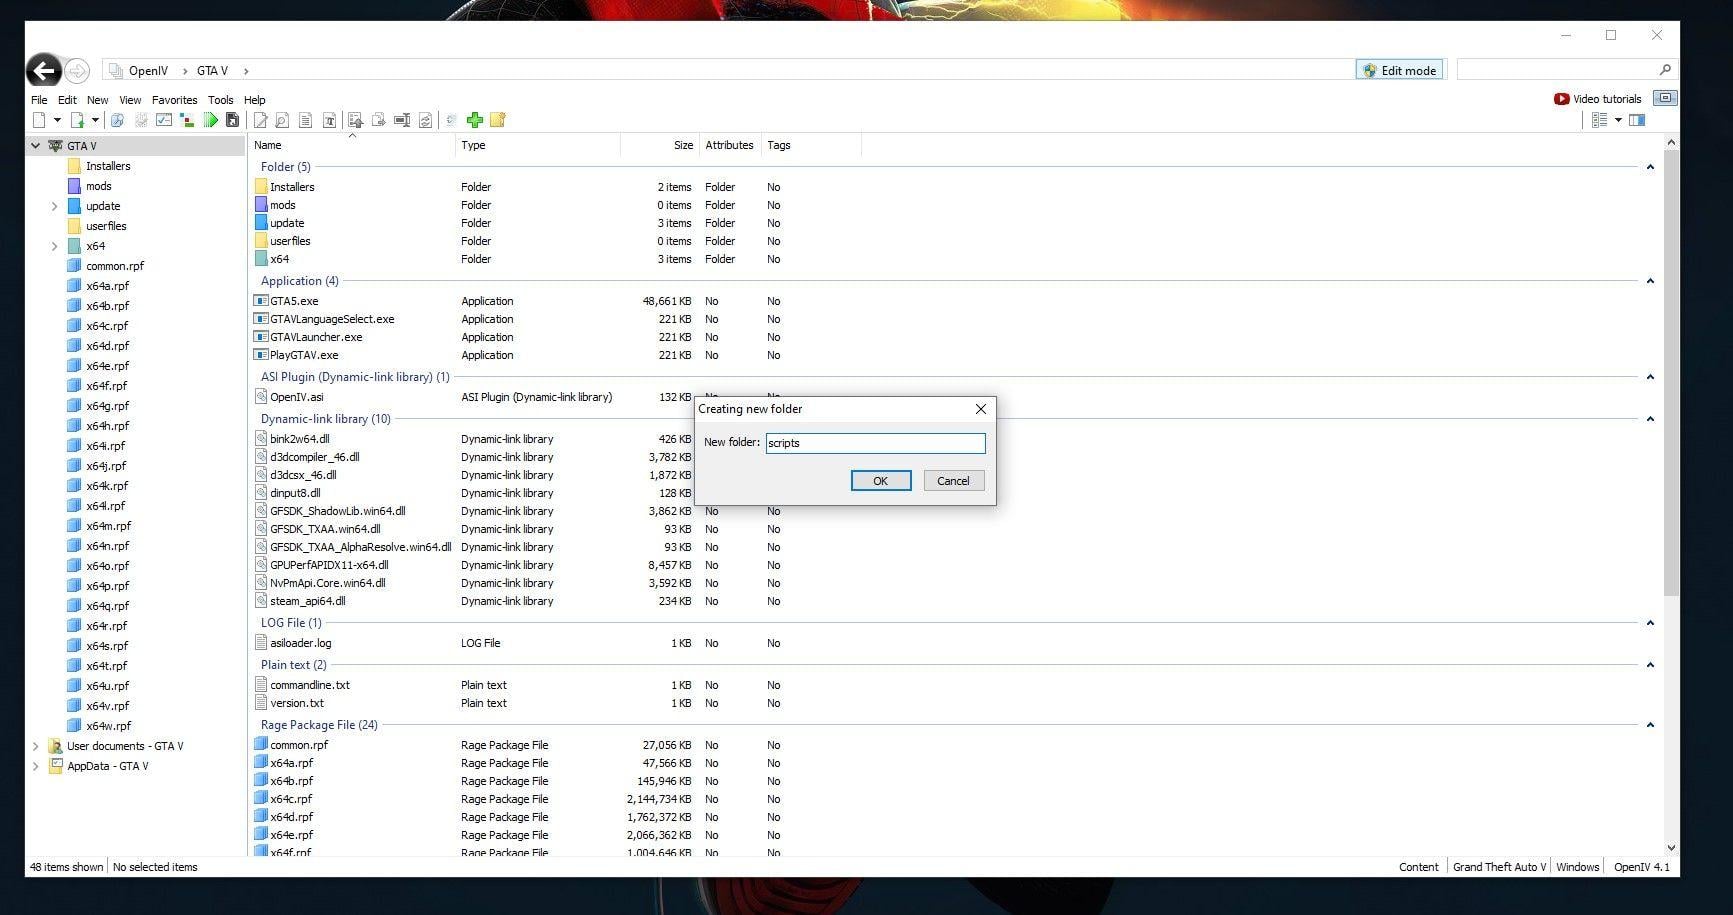Click the magnifier search icon in search box
This screenshot has height=915, width=1733.
coord(1665,70)
